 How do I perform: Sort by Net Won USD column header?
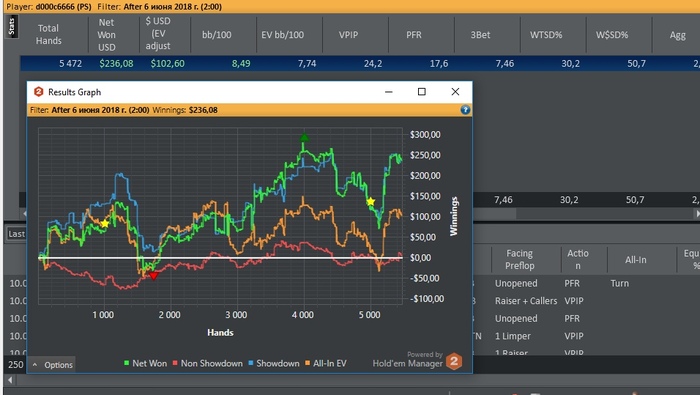coord(107,34)
